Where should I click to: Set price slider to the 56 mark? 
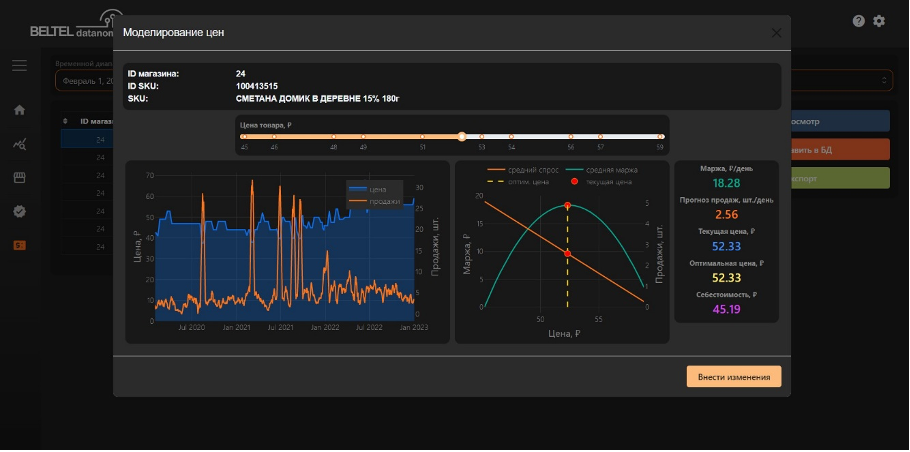(x=571, y=136)
